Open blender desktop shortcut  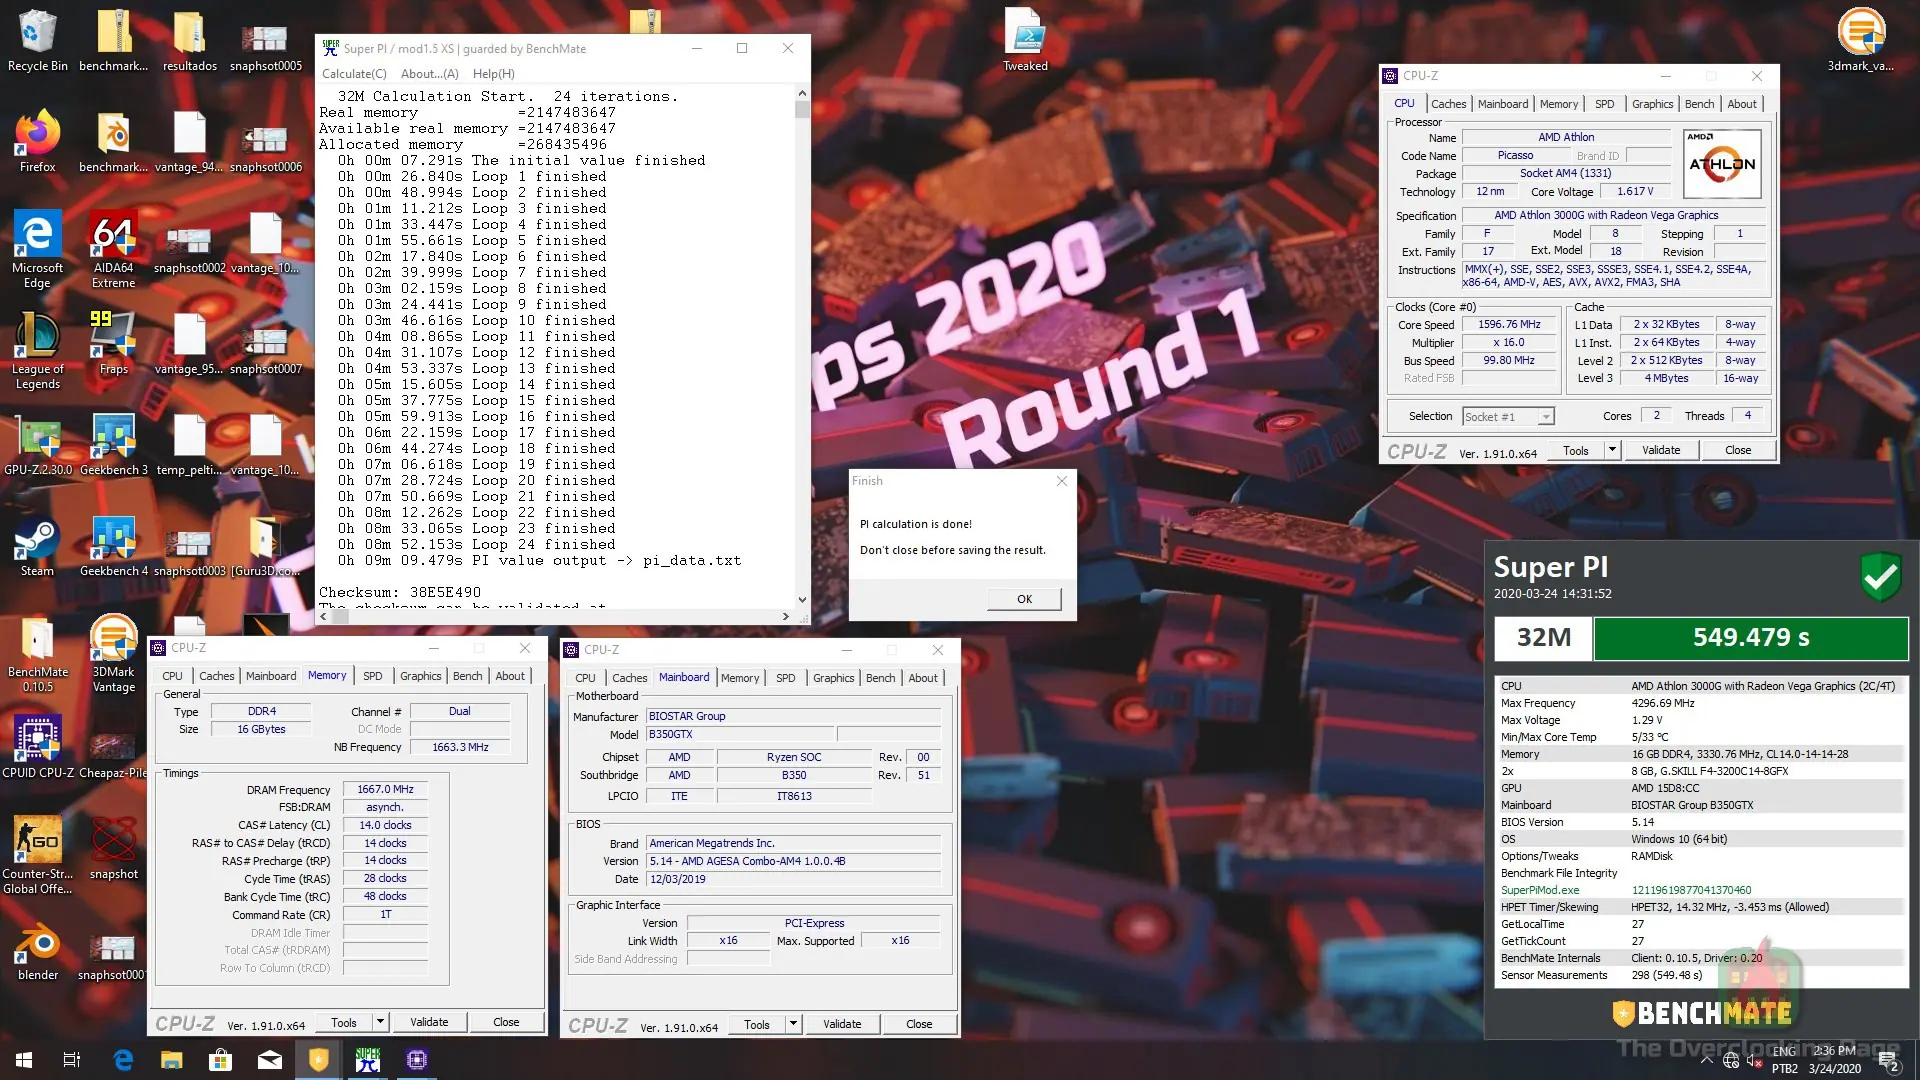coord(37,950)
